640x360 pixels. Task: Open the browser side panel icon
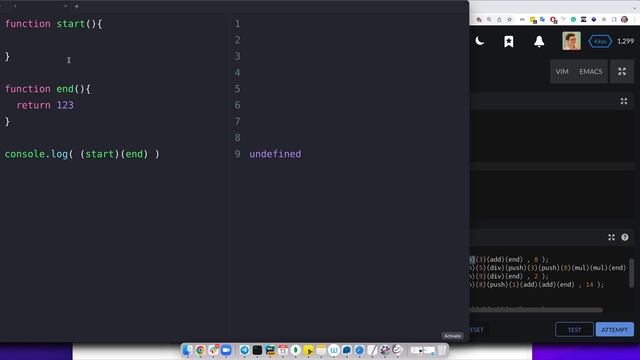point(614,20)
